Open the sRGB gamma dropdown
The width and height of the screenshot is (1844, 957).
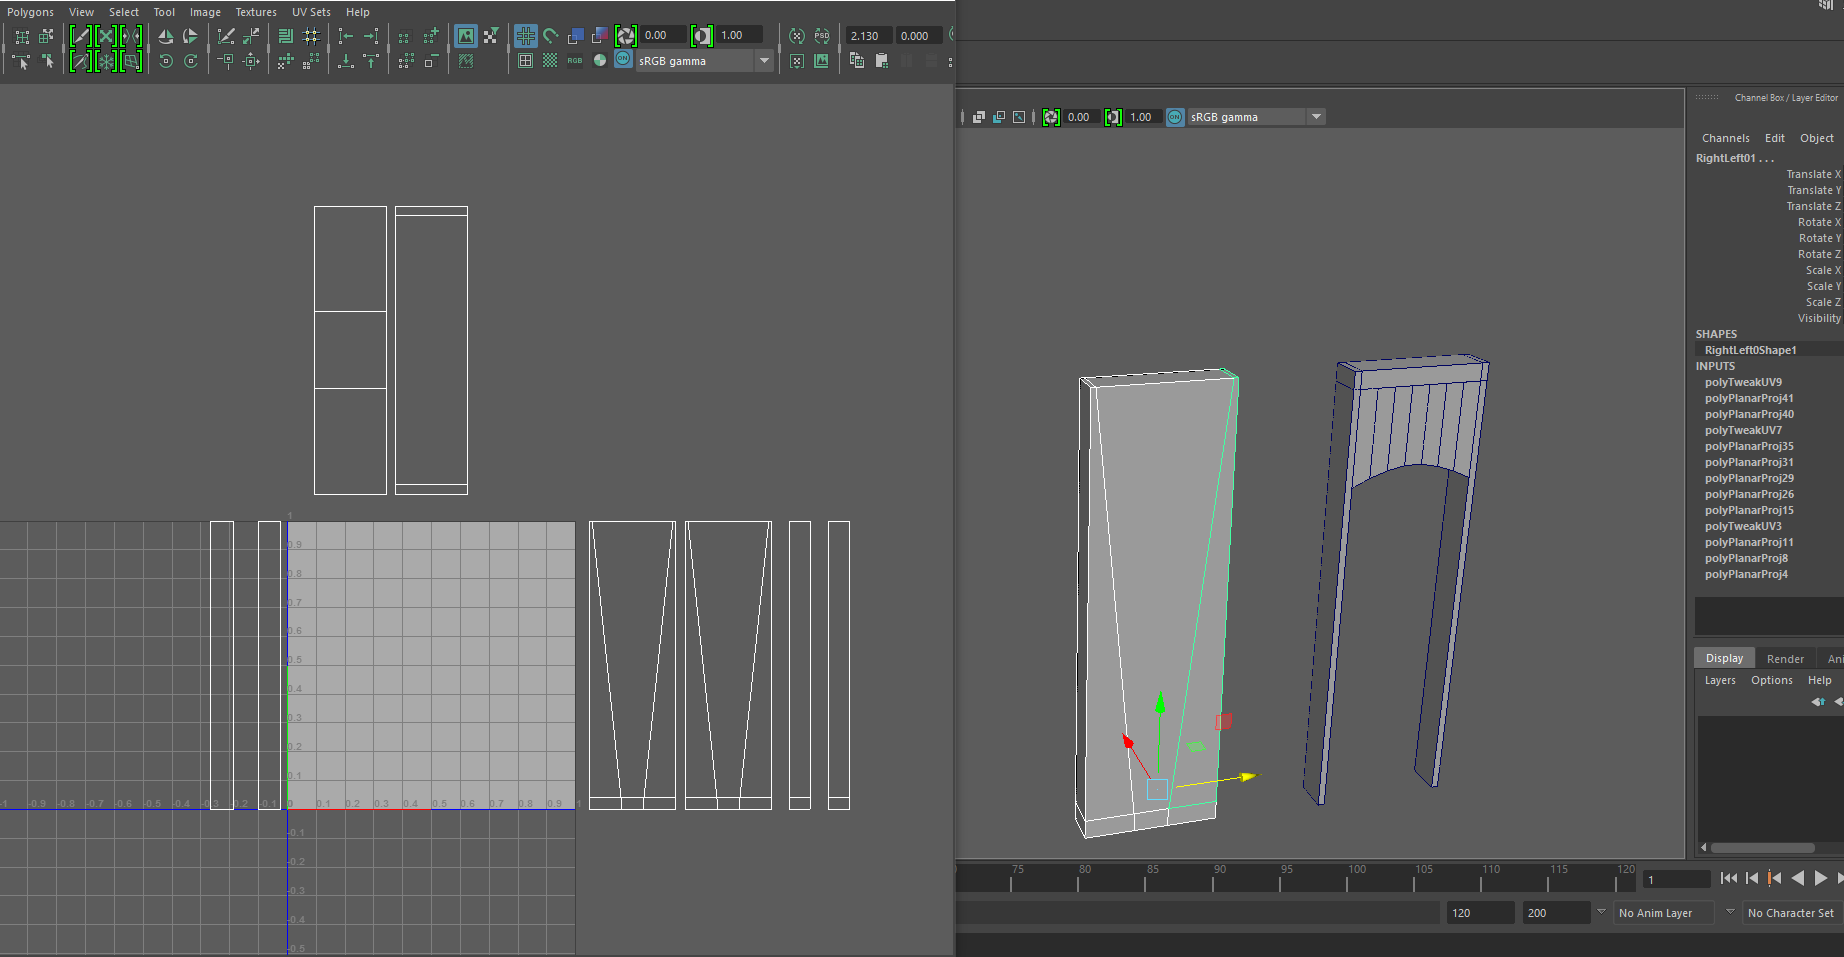[764, 60]
